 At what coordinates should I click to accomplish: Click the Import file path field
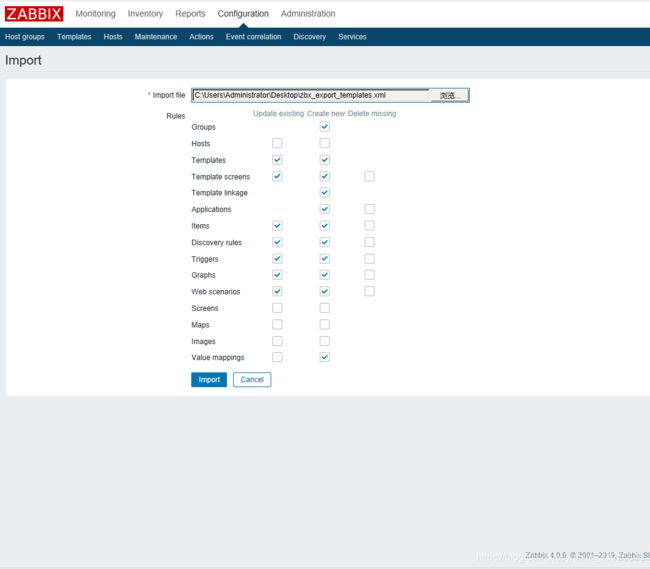tap(310, 95)
